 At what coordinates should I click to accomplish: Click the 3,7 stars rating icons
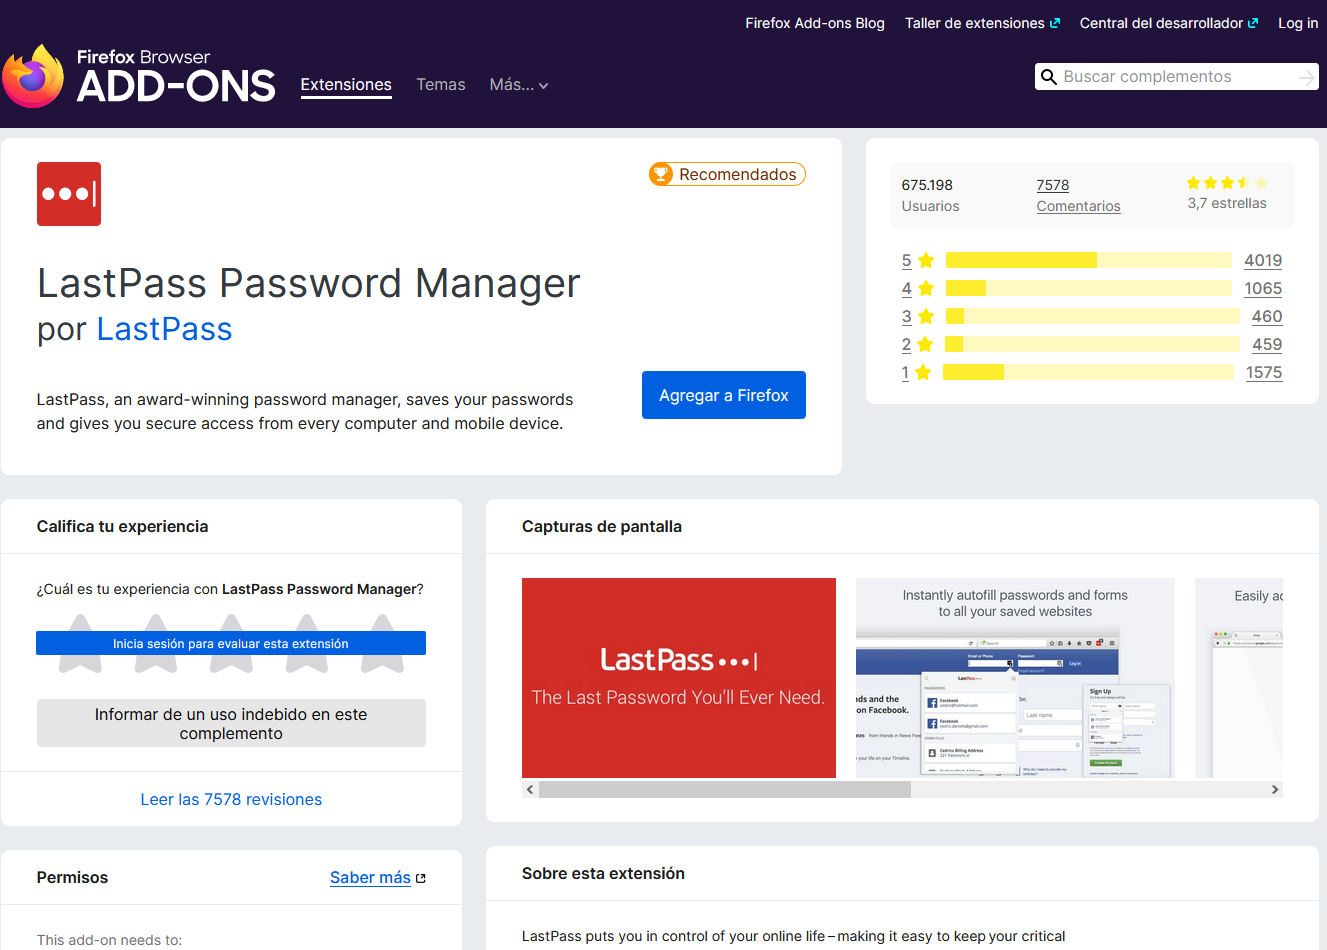[1227, 183]
